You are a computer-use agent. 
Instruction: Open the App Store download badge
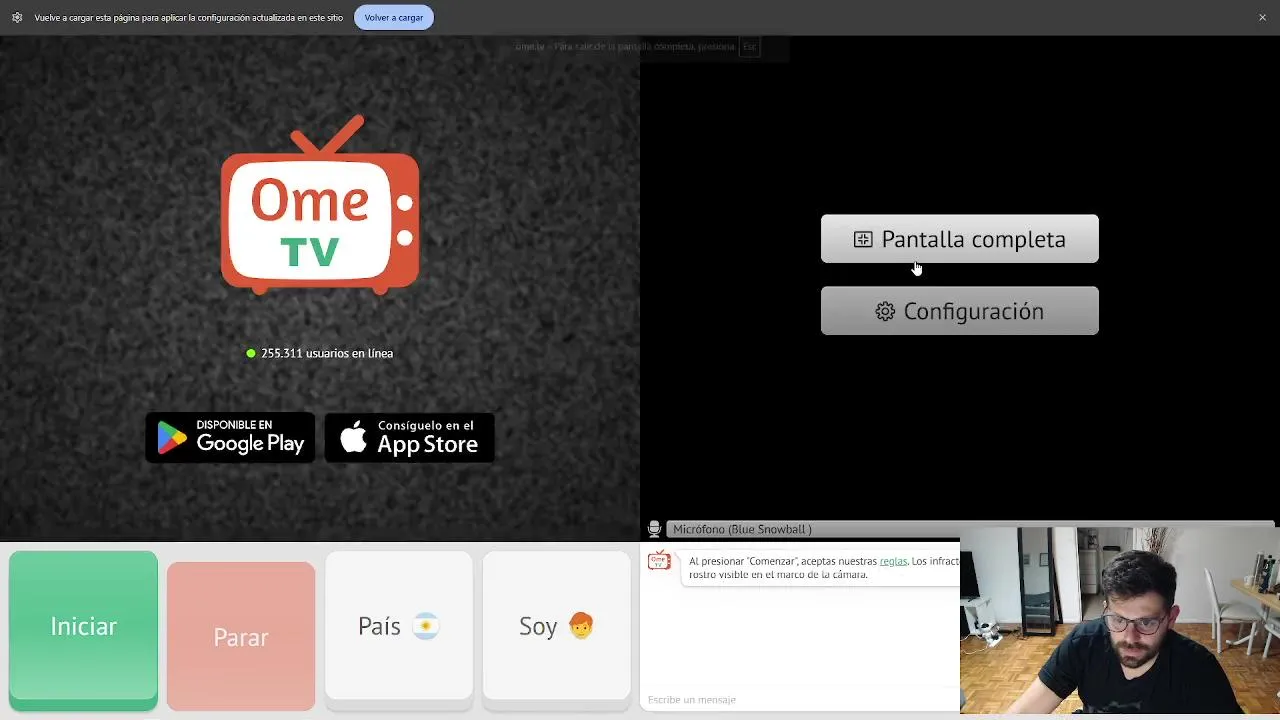410,437
